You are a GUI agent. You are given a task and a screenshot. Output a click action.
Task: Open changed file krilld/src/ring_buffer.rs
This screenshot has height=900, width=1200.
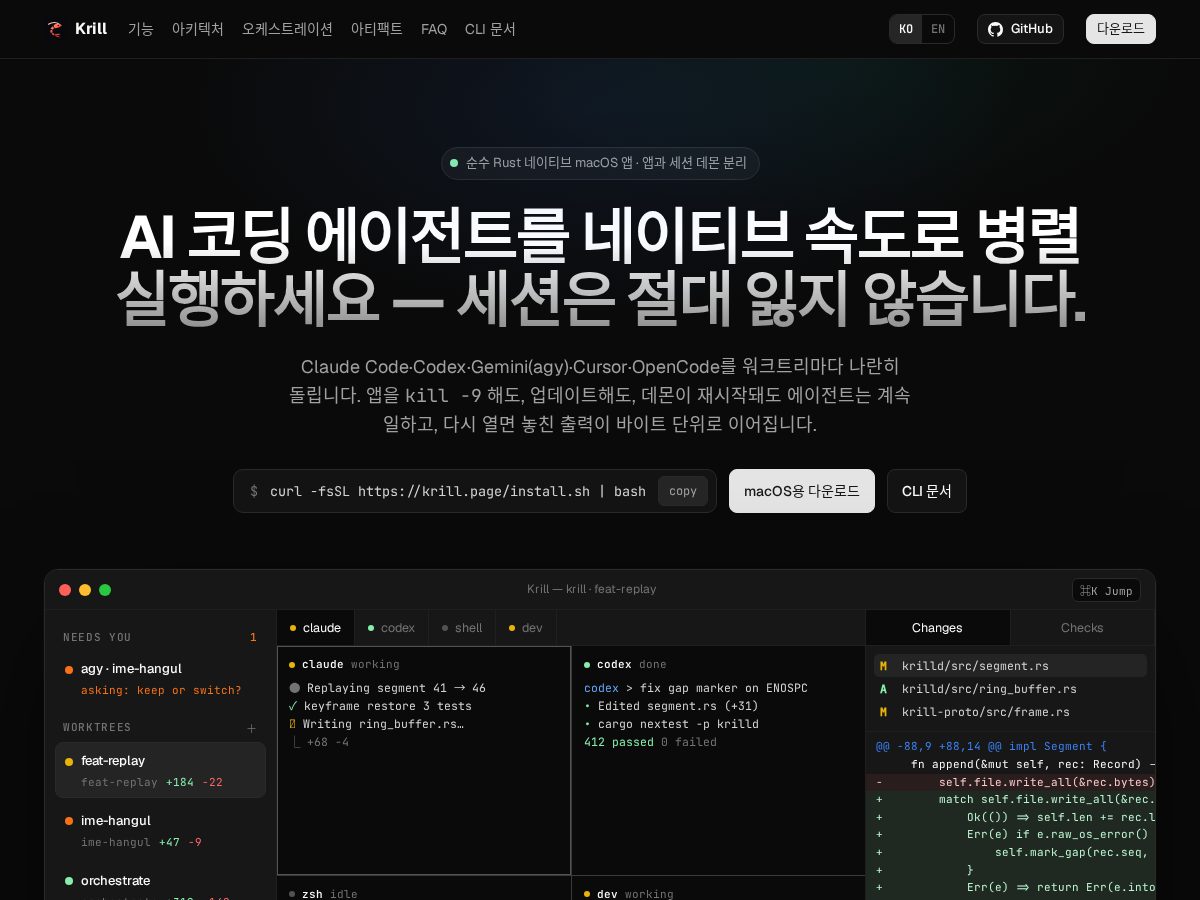(1010, 689)
